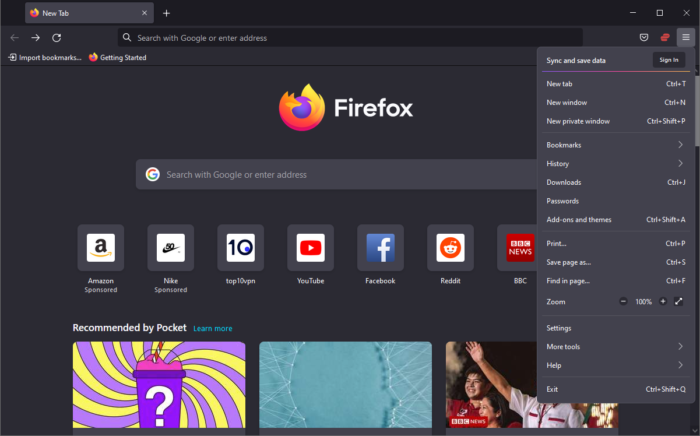Choose New window menu item
The height and width of the screenshot is (436, 700).
tap(616, 103)
